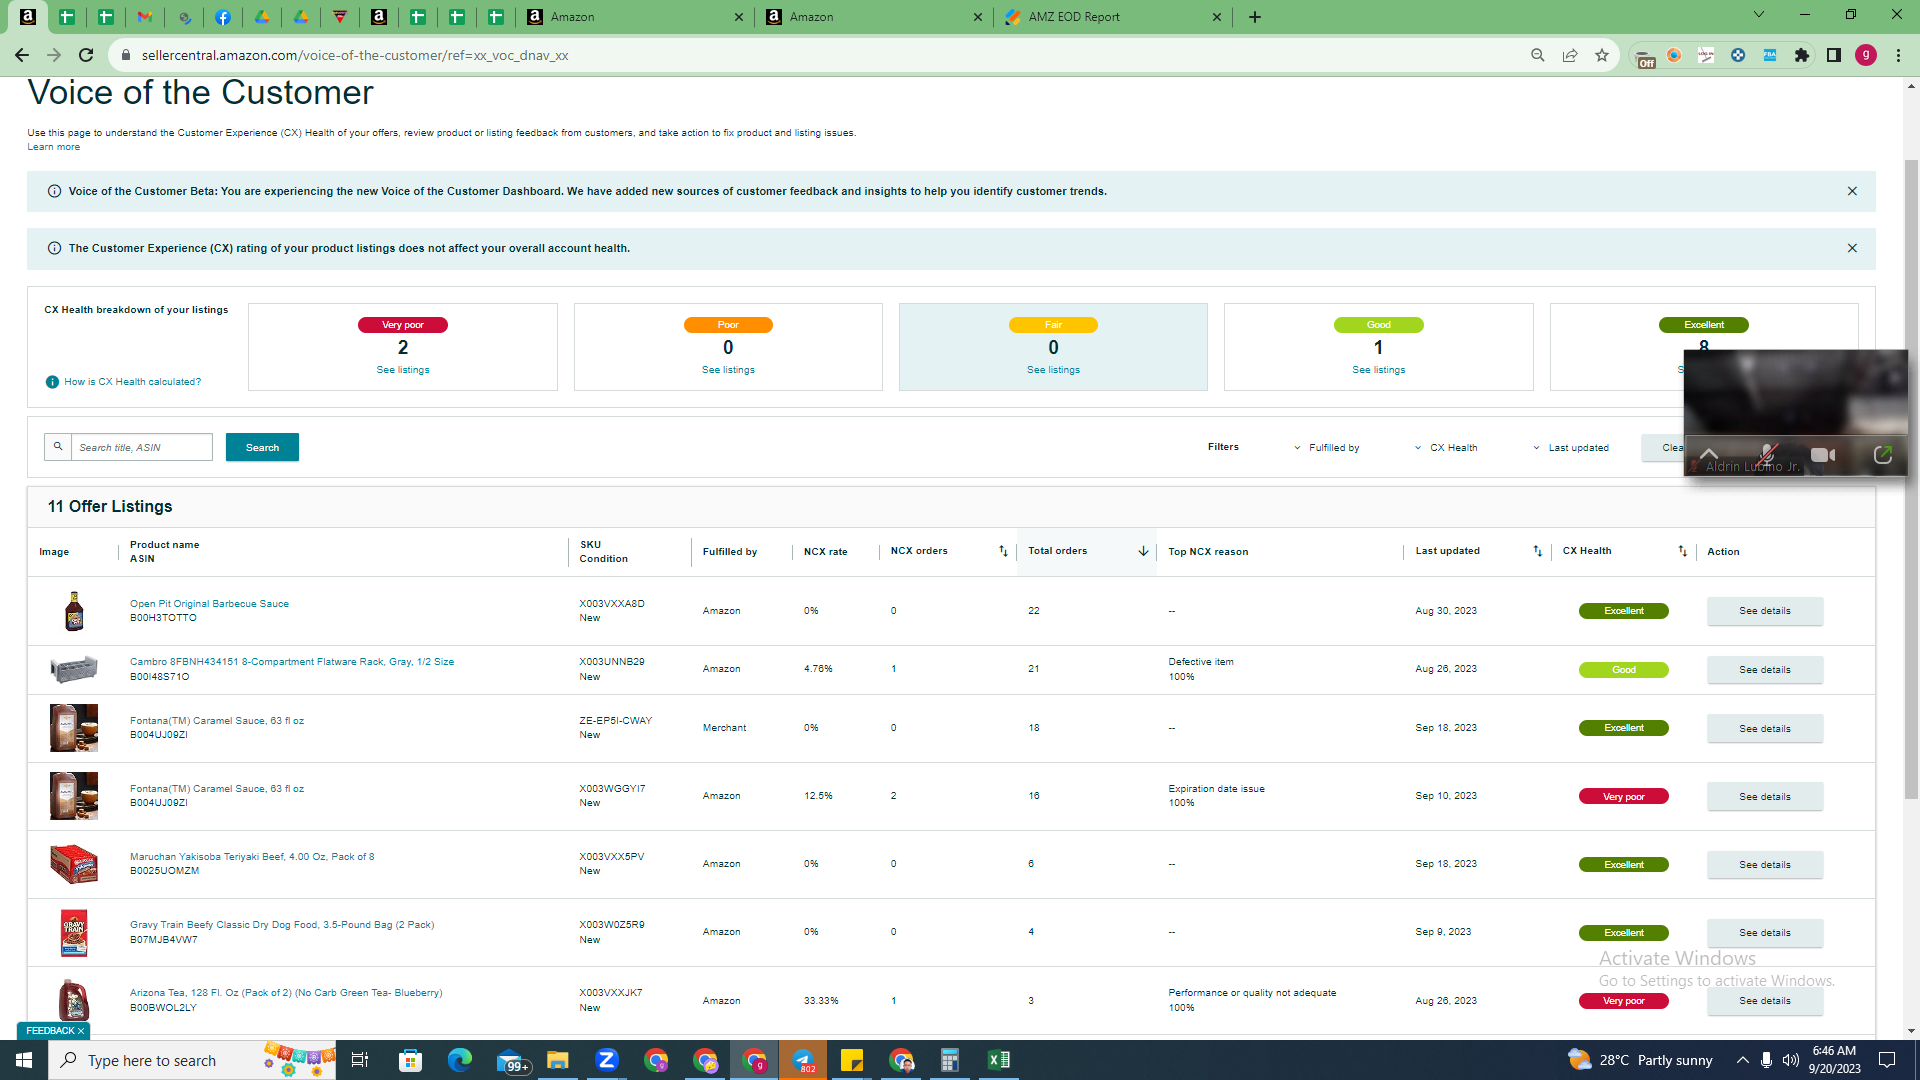Toggle the camera in the call overlay
1920x1080 pixels.
pyautogui.click(x=1823, y=455)
